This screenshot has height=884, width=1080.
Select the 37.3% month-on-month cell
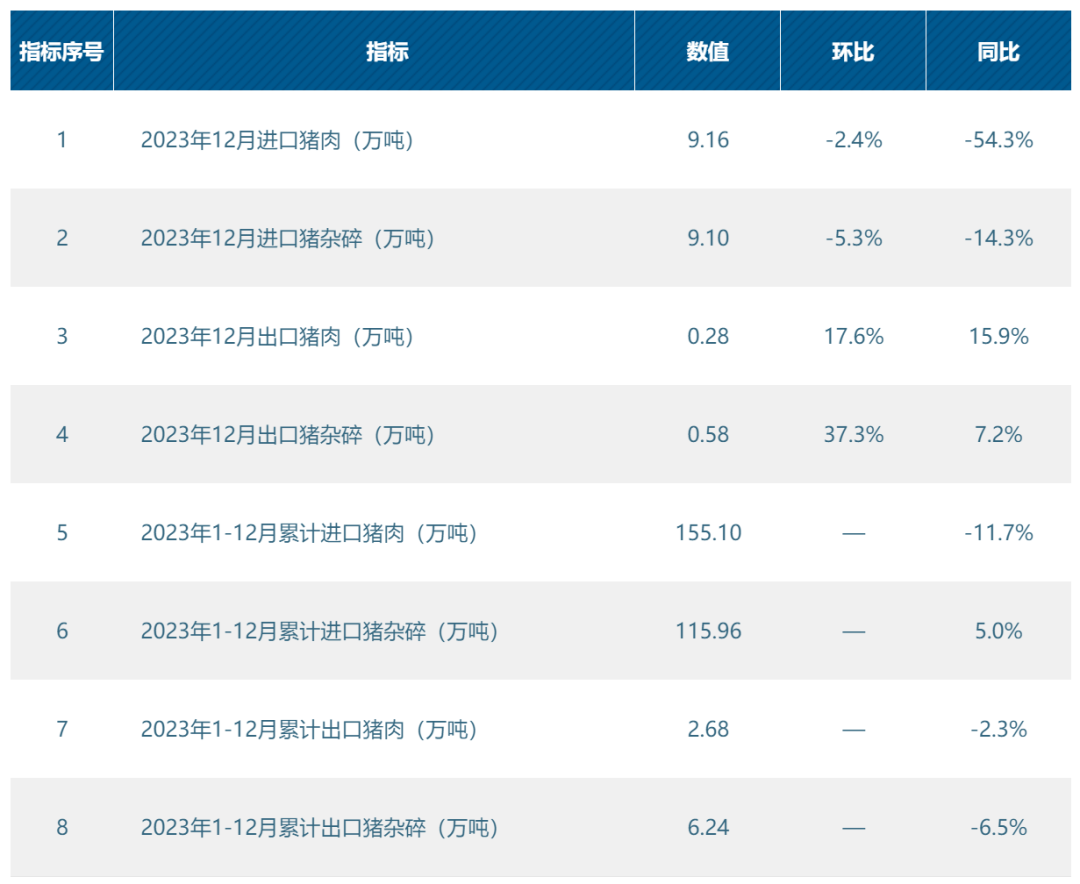coord(853,435)
